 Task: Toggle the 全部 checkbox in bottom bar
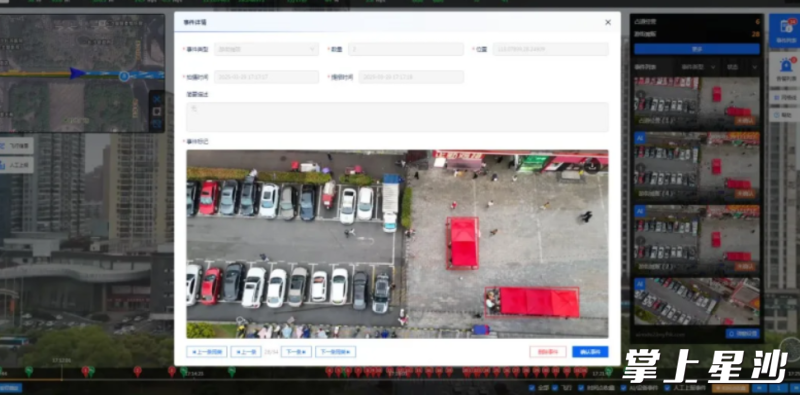click(x=532, y=388)
